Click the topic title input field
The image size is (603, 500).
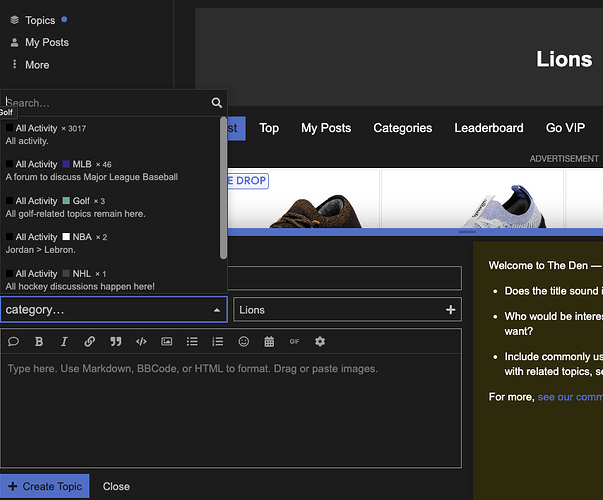[x=345, y=278]
